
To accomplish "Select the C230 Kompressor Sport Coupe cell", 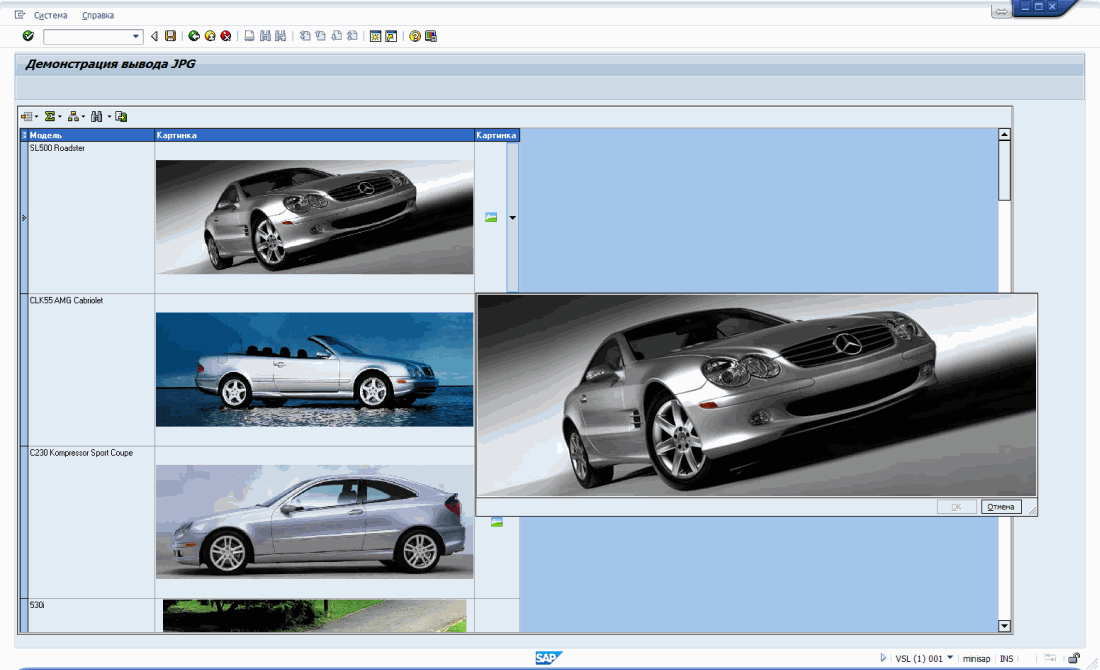I will tap(91, 522).
